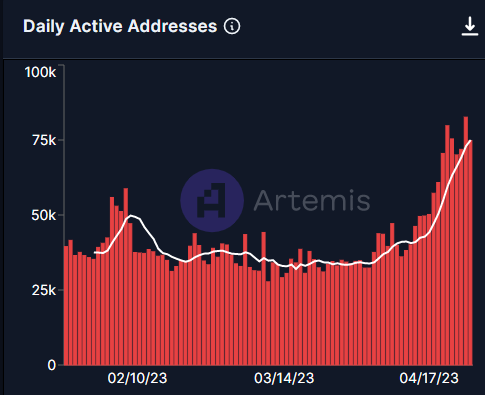Click the early February peak bar near 59k

[126, 276]
